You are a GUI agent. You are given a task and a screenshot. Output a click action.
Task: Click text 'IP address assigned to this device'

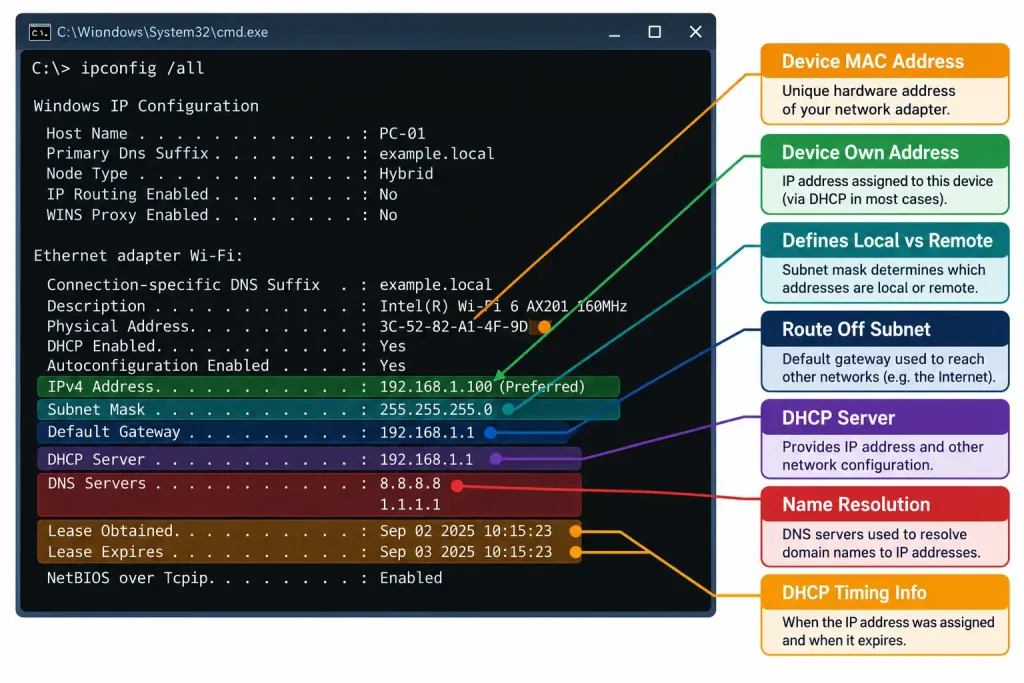click(887, 181)
